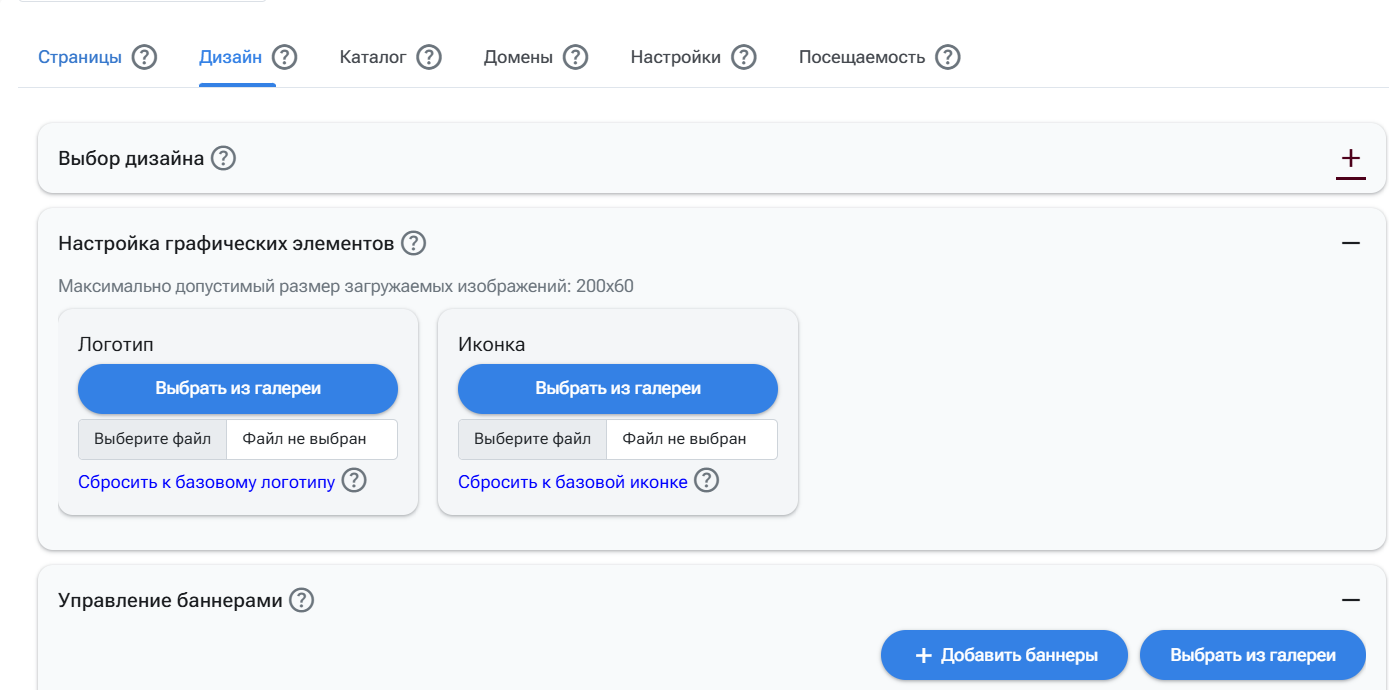Click Выбрать из галереи under Логотип

(x=238, y=389)
